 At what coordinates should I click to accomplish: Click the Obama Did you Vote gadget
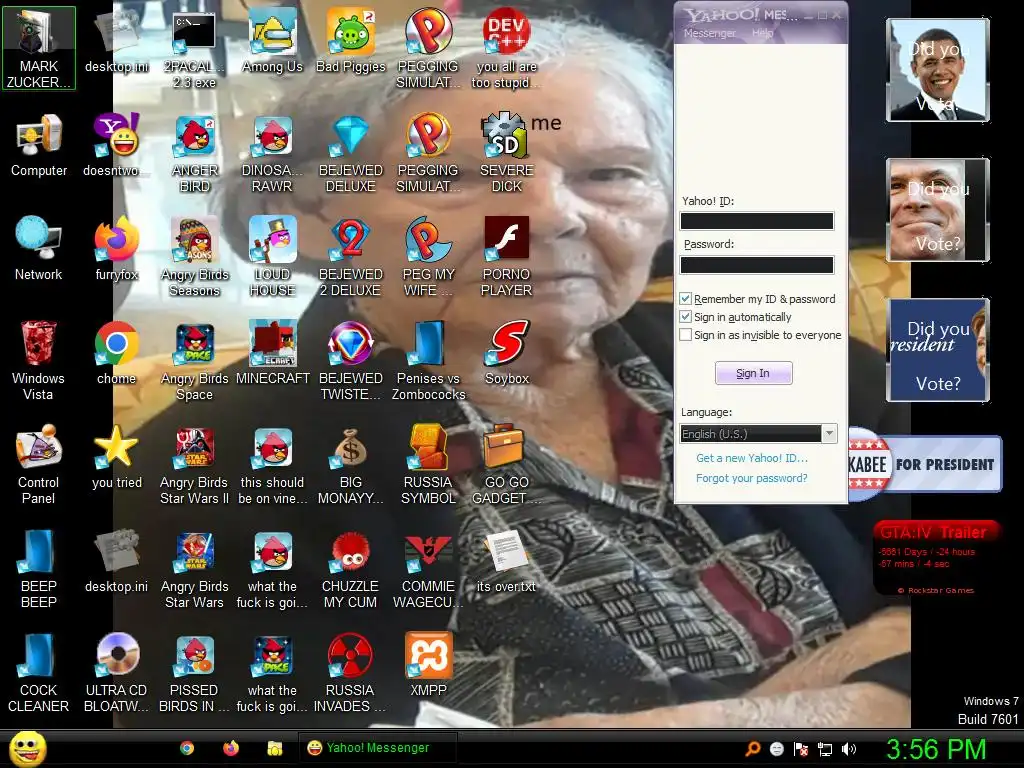coord(938,70)
